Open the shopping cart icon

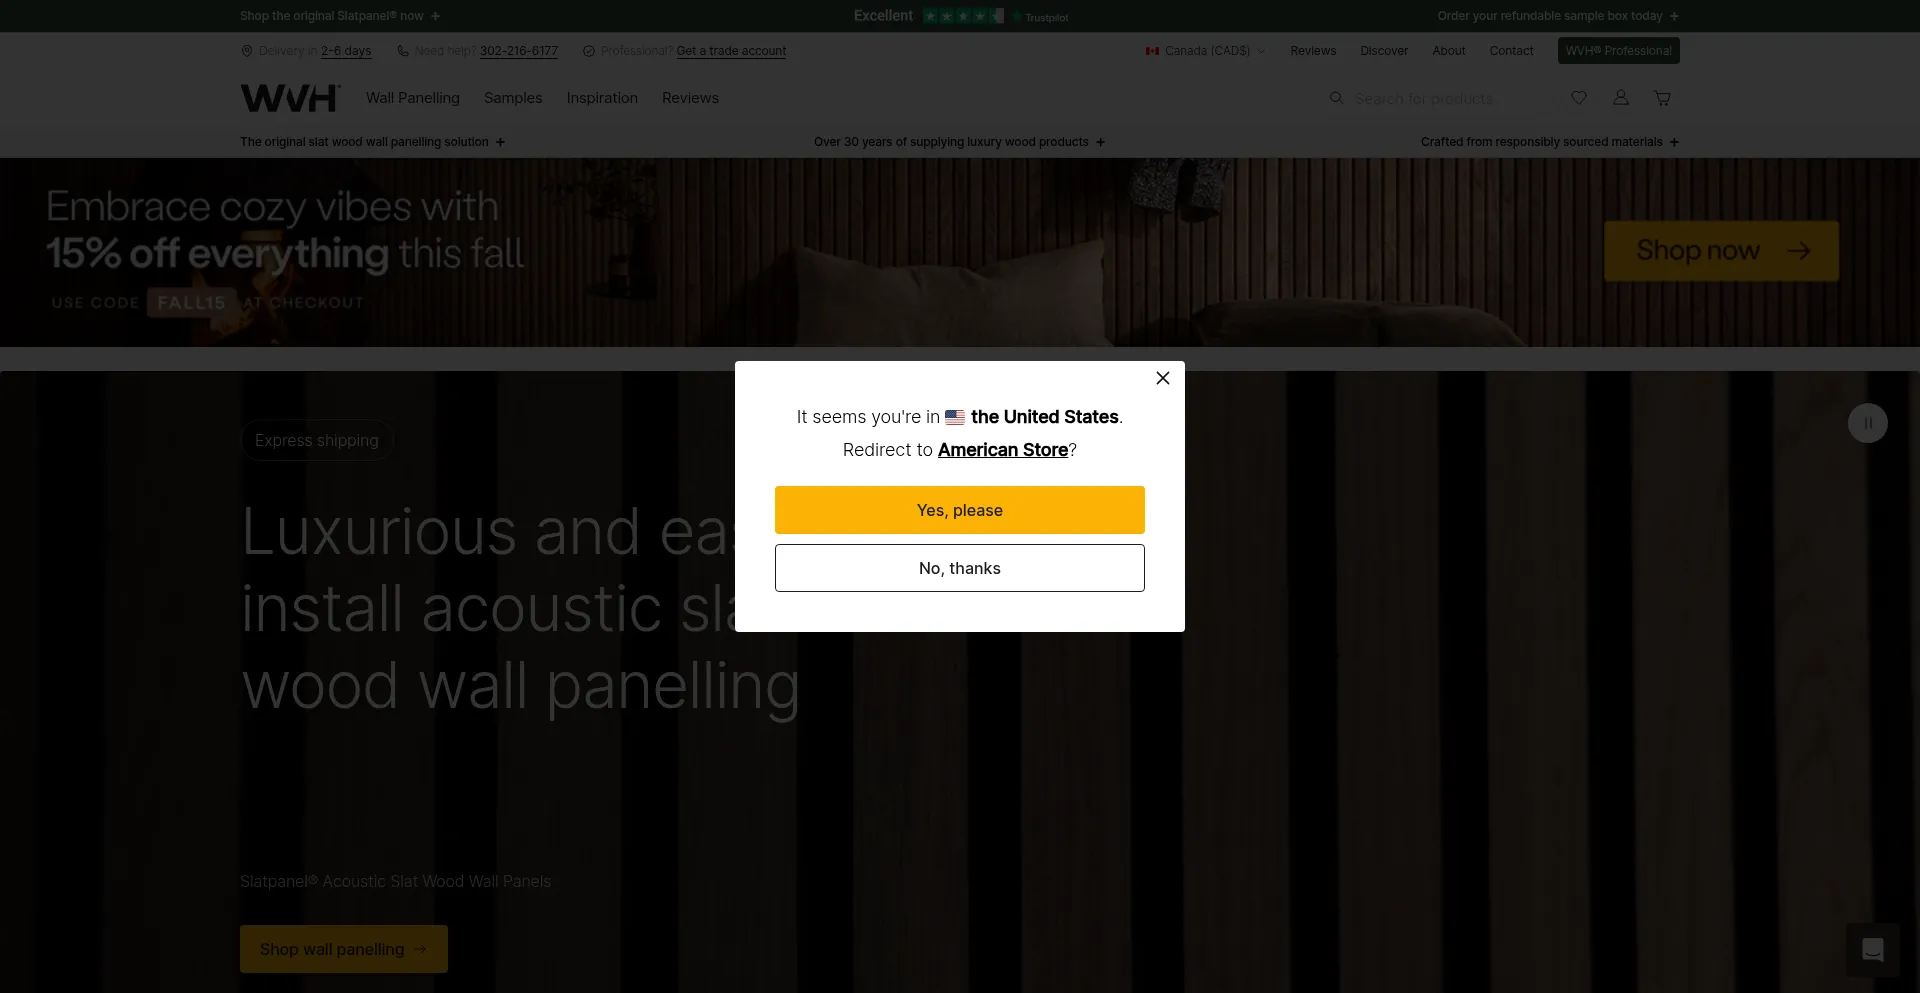click(x=1662, y=98)
